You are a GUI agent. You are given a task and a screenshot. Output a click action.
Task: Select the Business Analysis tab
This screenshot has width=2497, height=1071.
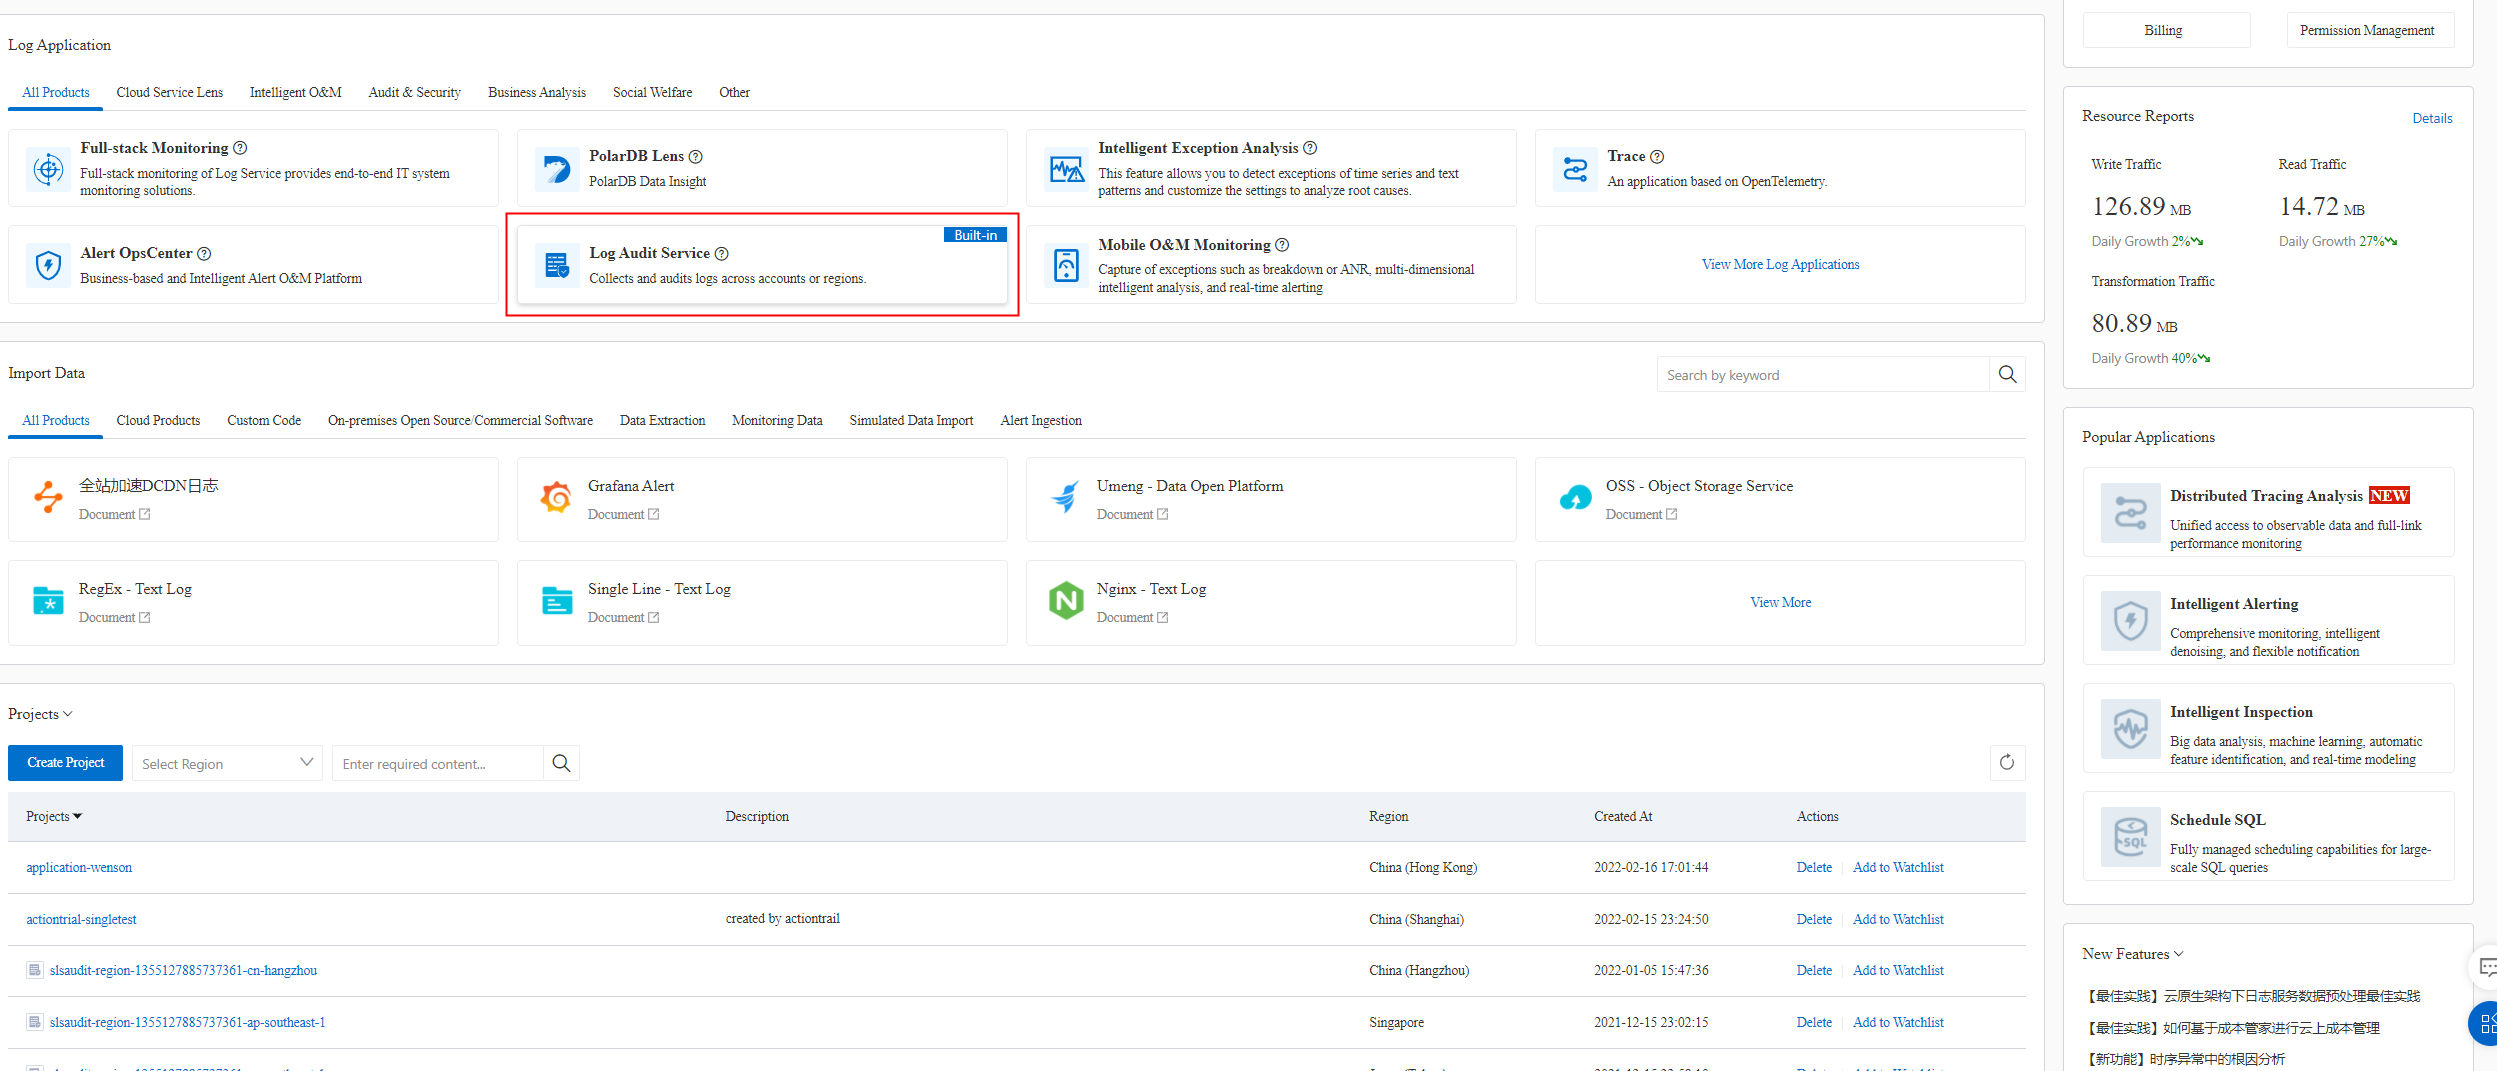coord(537,92)
